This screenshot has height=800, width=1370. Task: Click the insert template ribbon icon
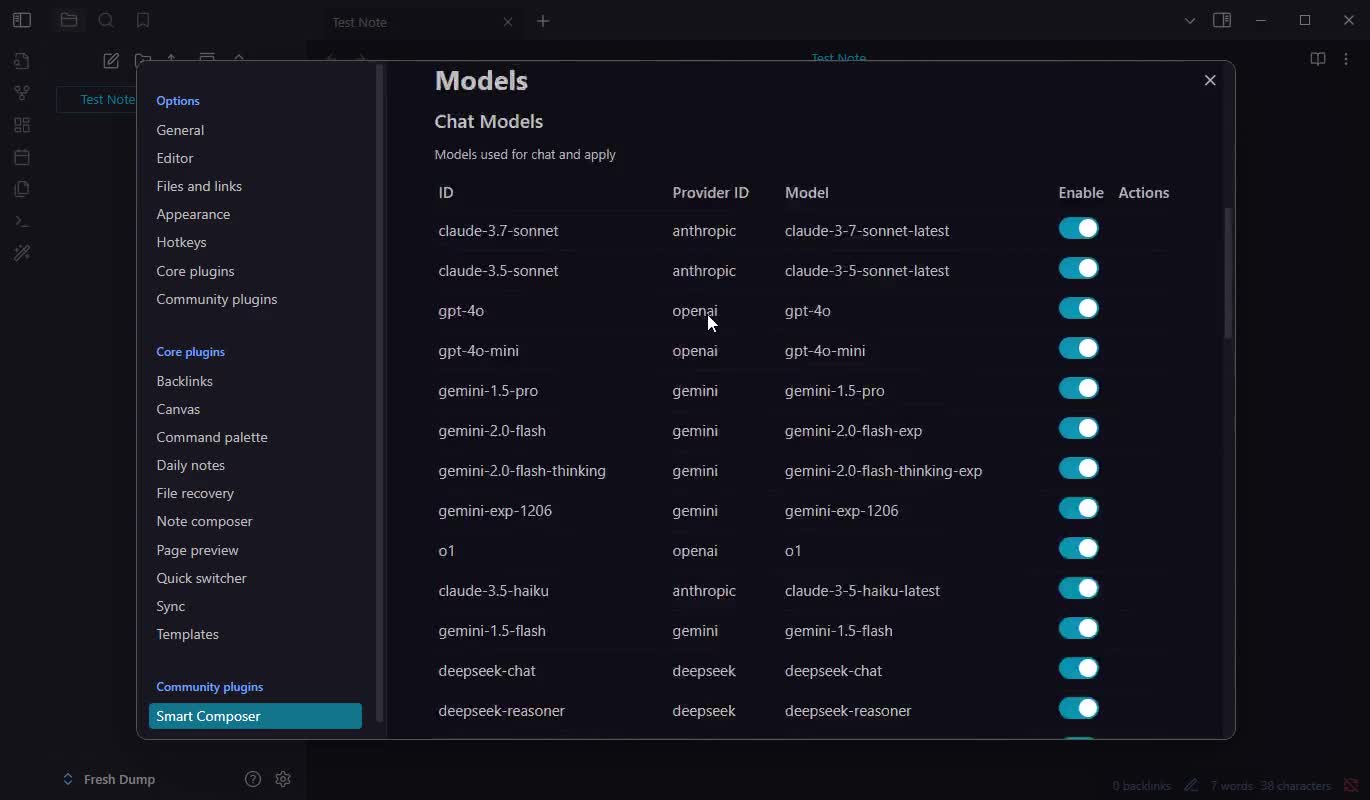coord(22,189)
